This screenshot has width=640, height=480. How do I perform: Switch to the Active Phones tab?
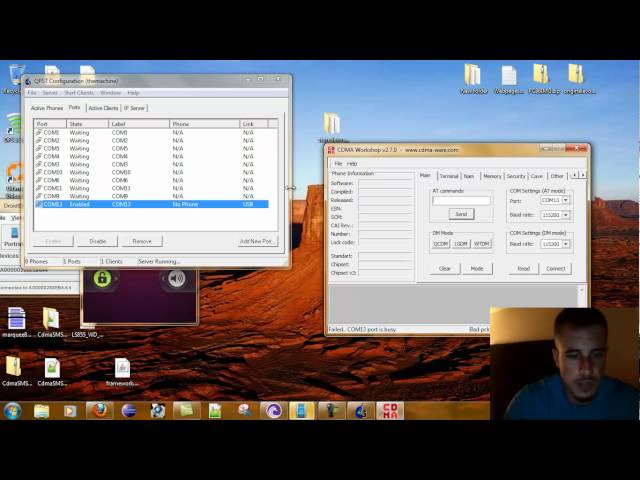pos(47,108)
